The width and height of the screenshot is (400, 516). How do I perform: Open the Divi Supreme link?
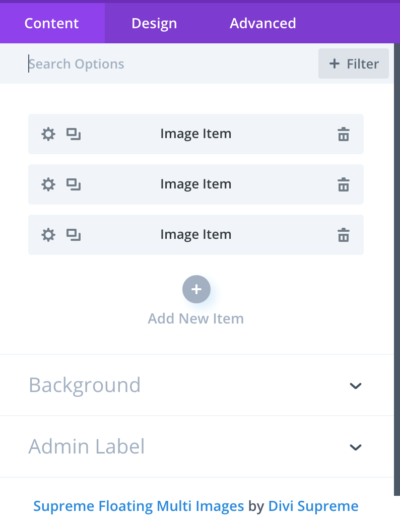coord(313,506)
